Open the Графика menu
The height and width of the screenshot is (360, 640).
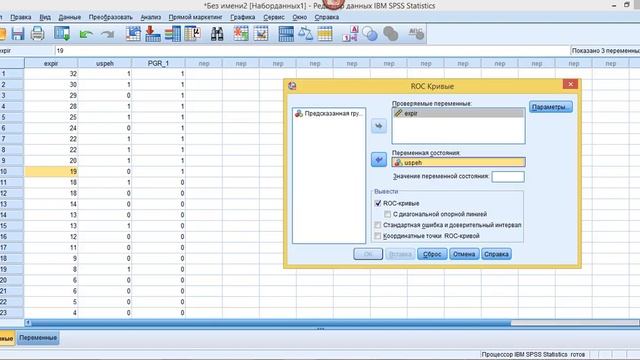pyautogui.click(x=242, y=17)
